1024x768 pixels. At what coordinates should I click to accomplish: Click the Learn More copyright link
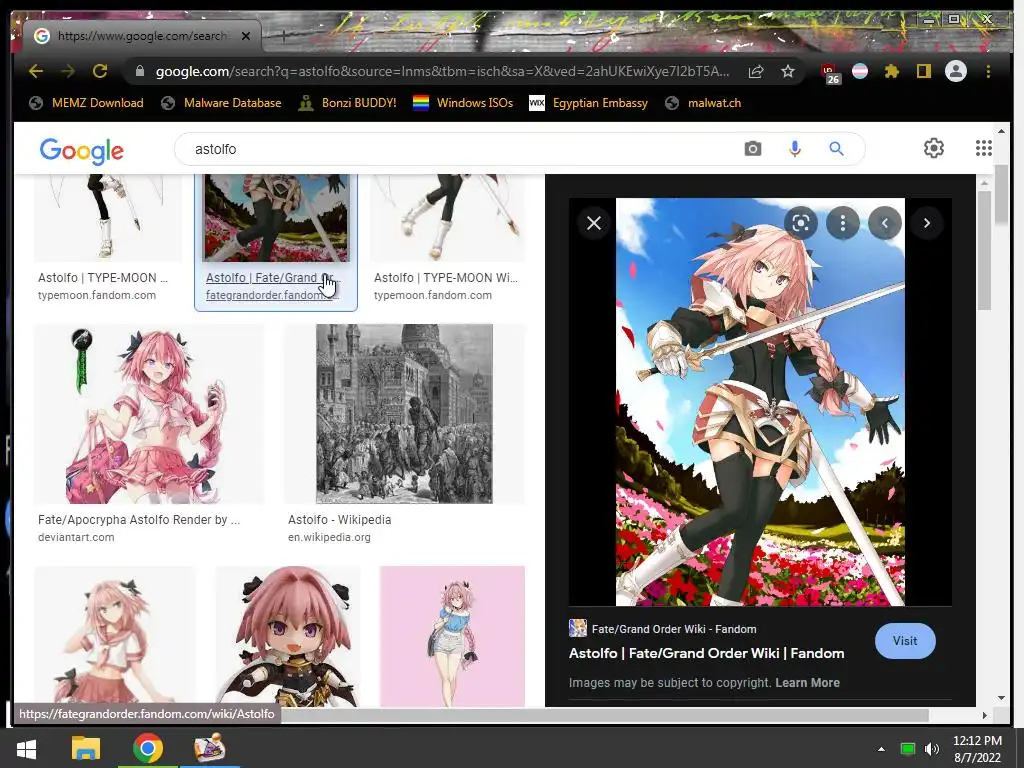point(807,682)
